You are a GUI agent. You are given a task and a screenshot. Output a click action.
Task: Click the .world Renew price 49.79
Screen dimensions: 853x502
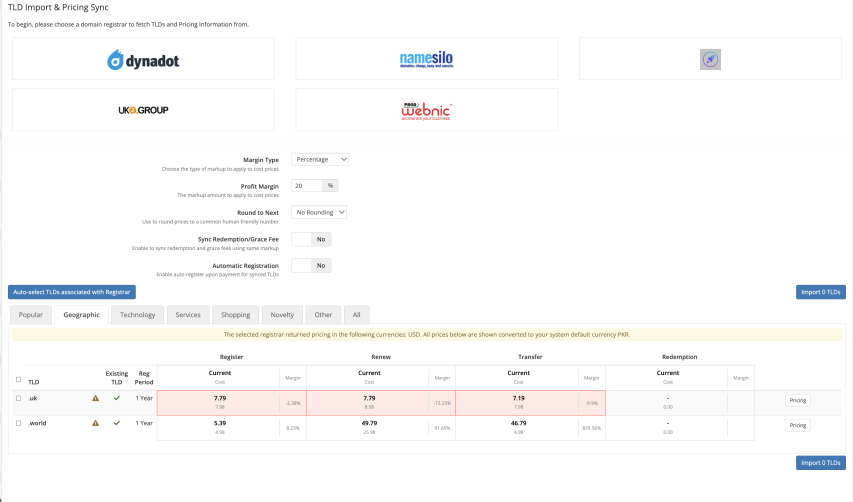tap(369, 423)
